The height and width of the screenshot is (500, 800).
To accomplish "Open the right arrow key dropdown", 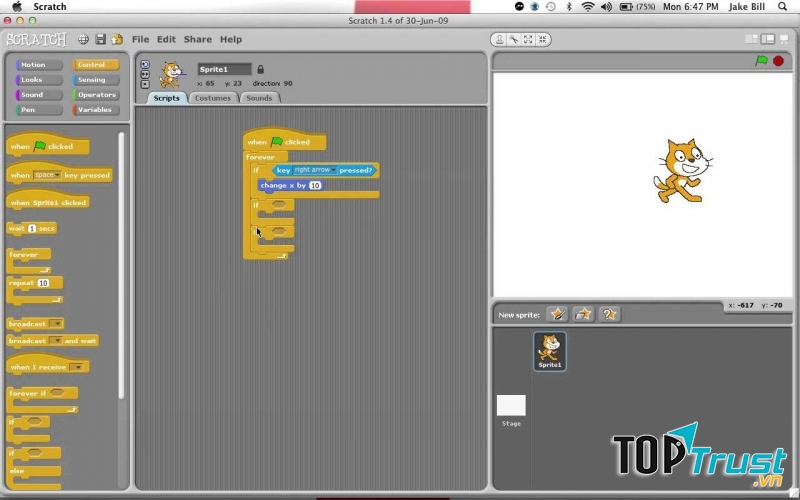I will (x=315, y=170).
